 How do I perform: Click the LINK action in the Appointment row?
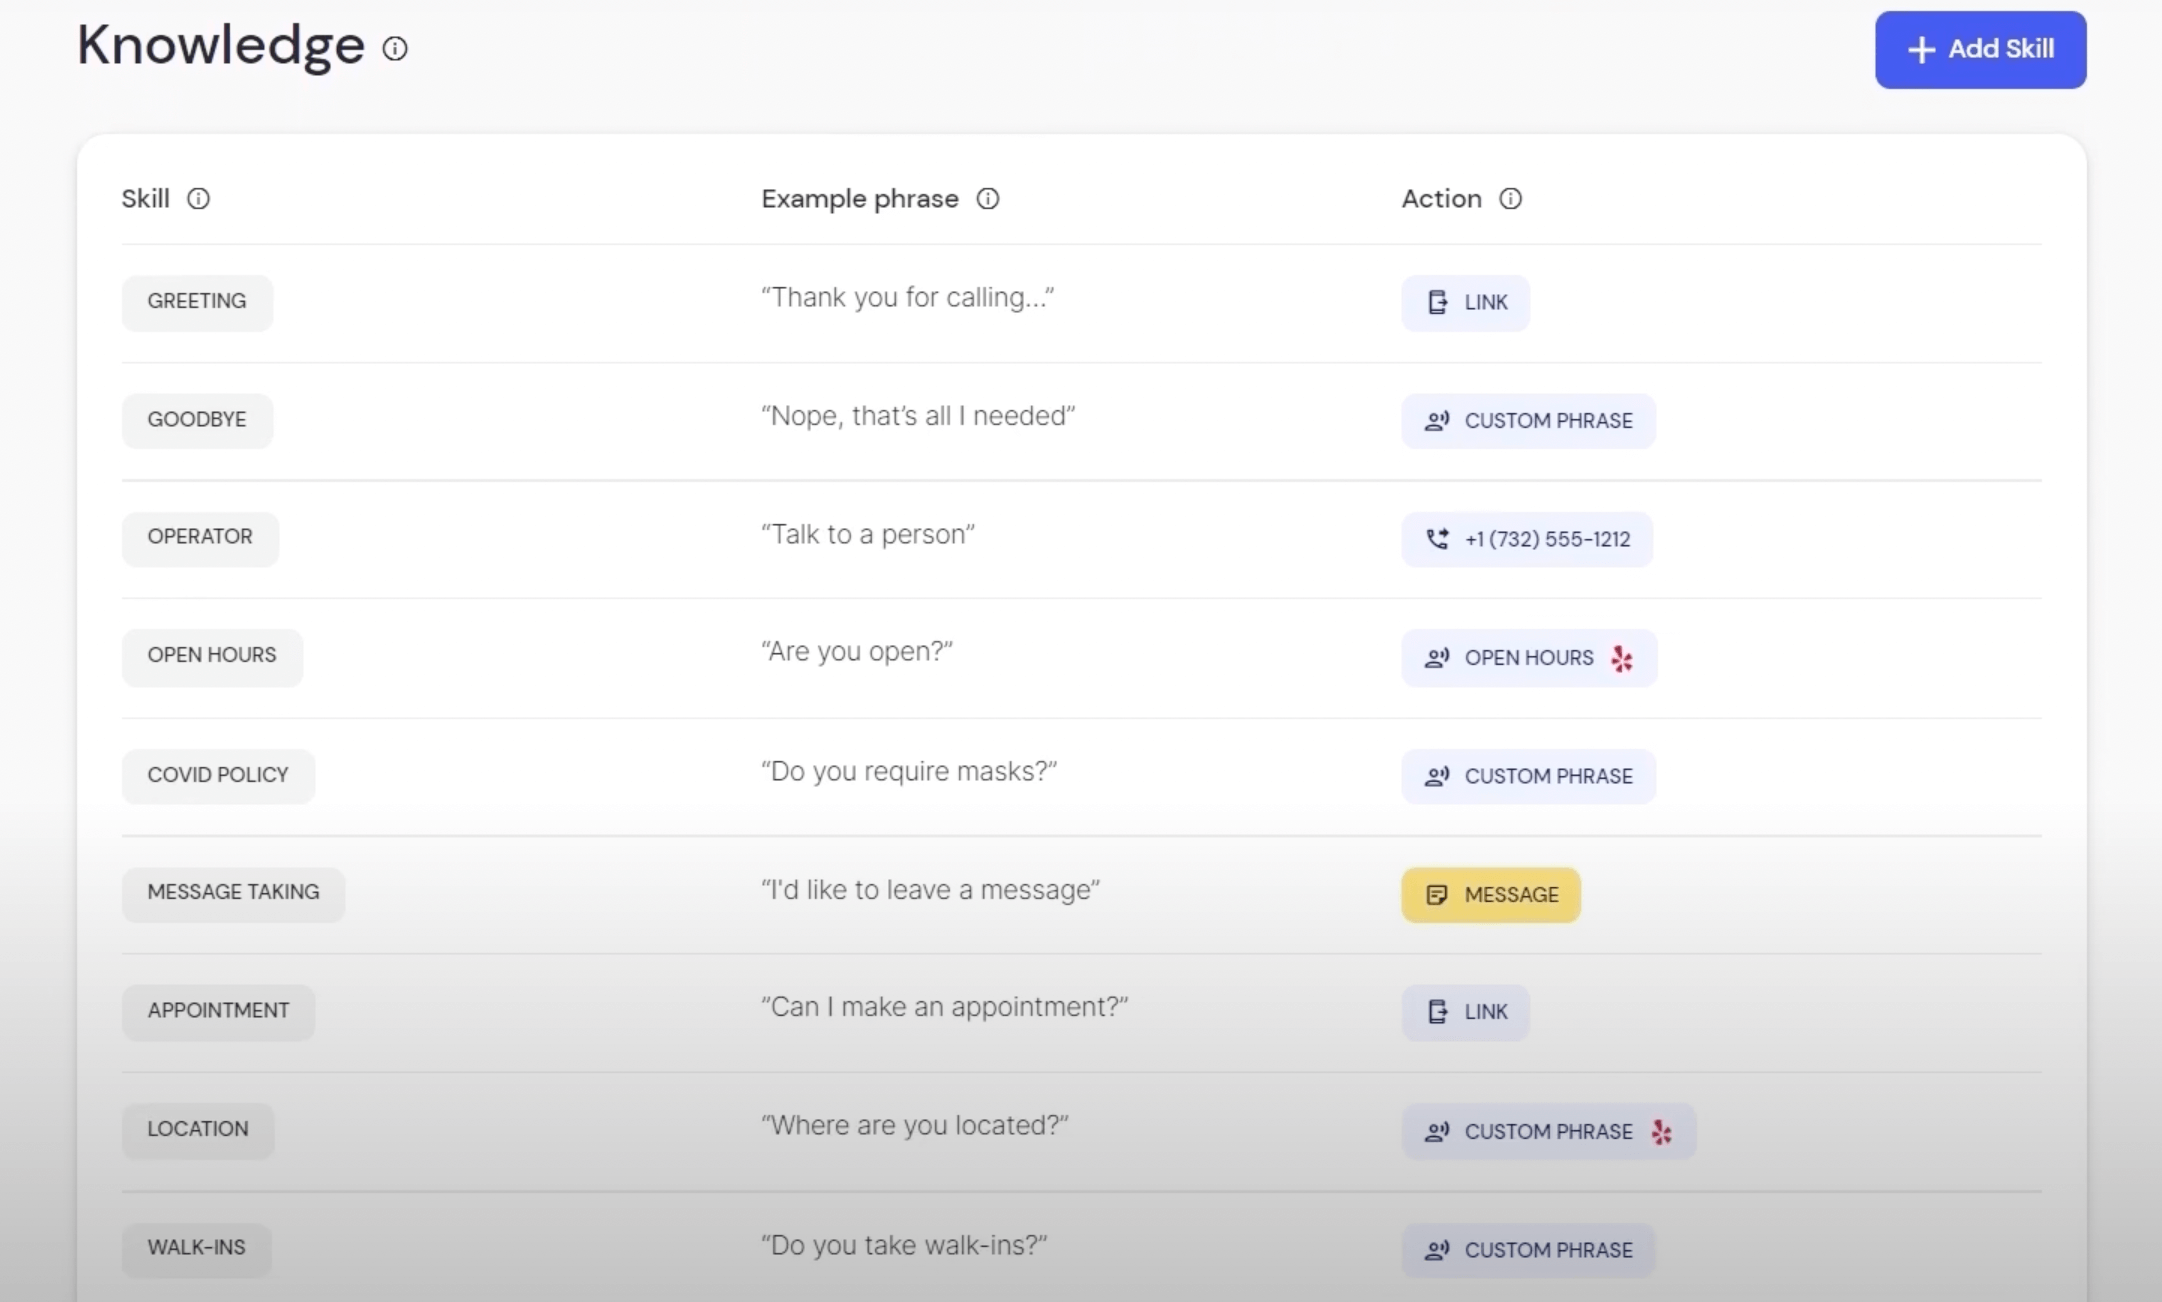coord(1465,1012)
